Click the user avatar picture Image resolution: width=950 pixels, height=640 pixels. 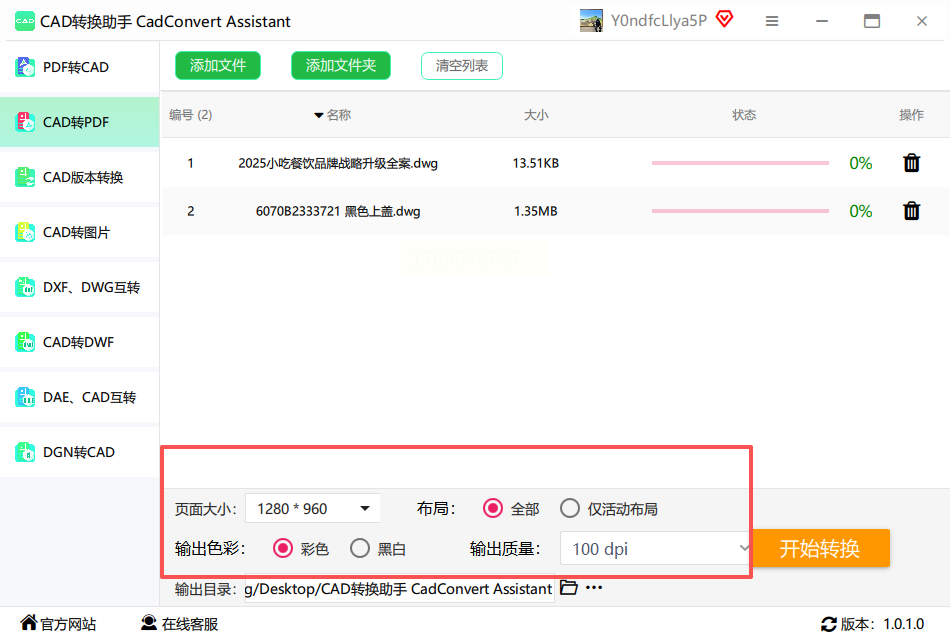[x=591, y=21]
